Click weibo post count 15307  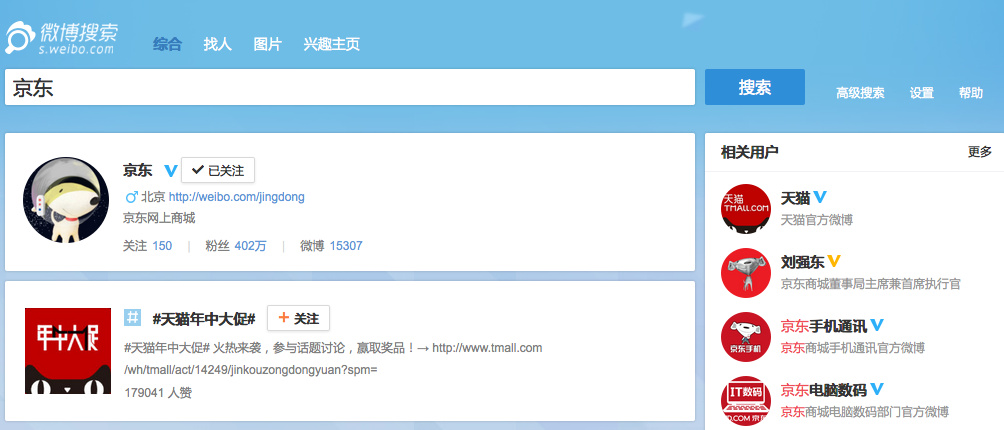(x=346, y=246)
